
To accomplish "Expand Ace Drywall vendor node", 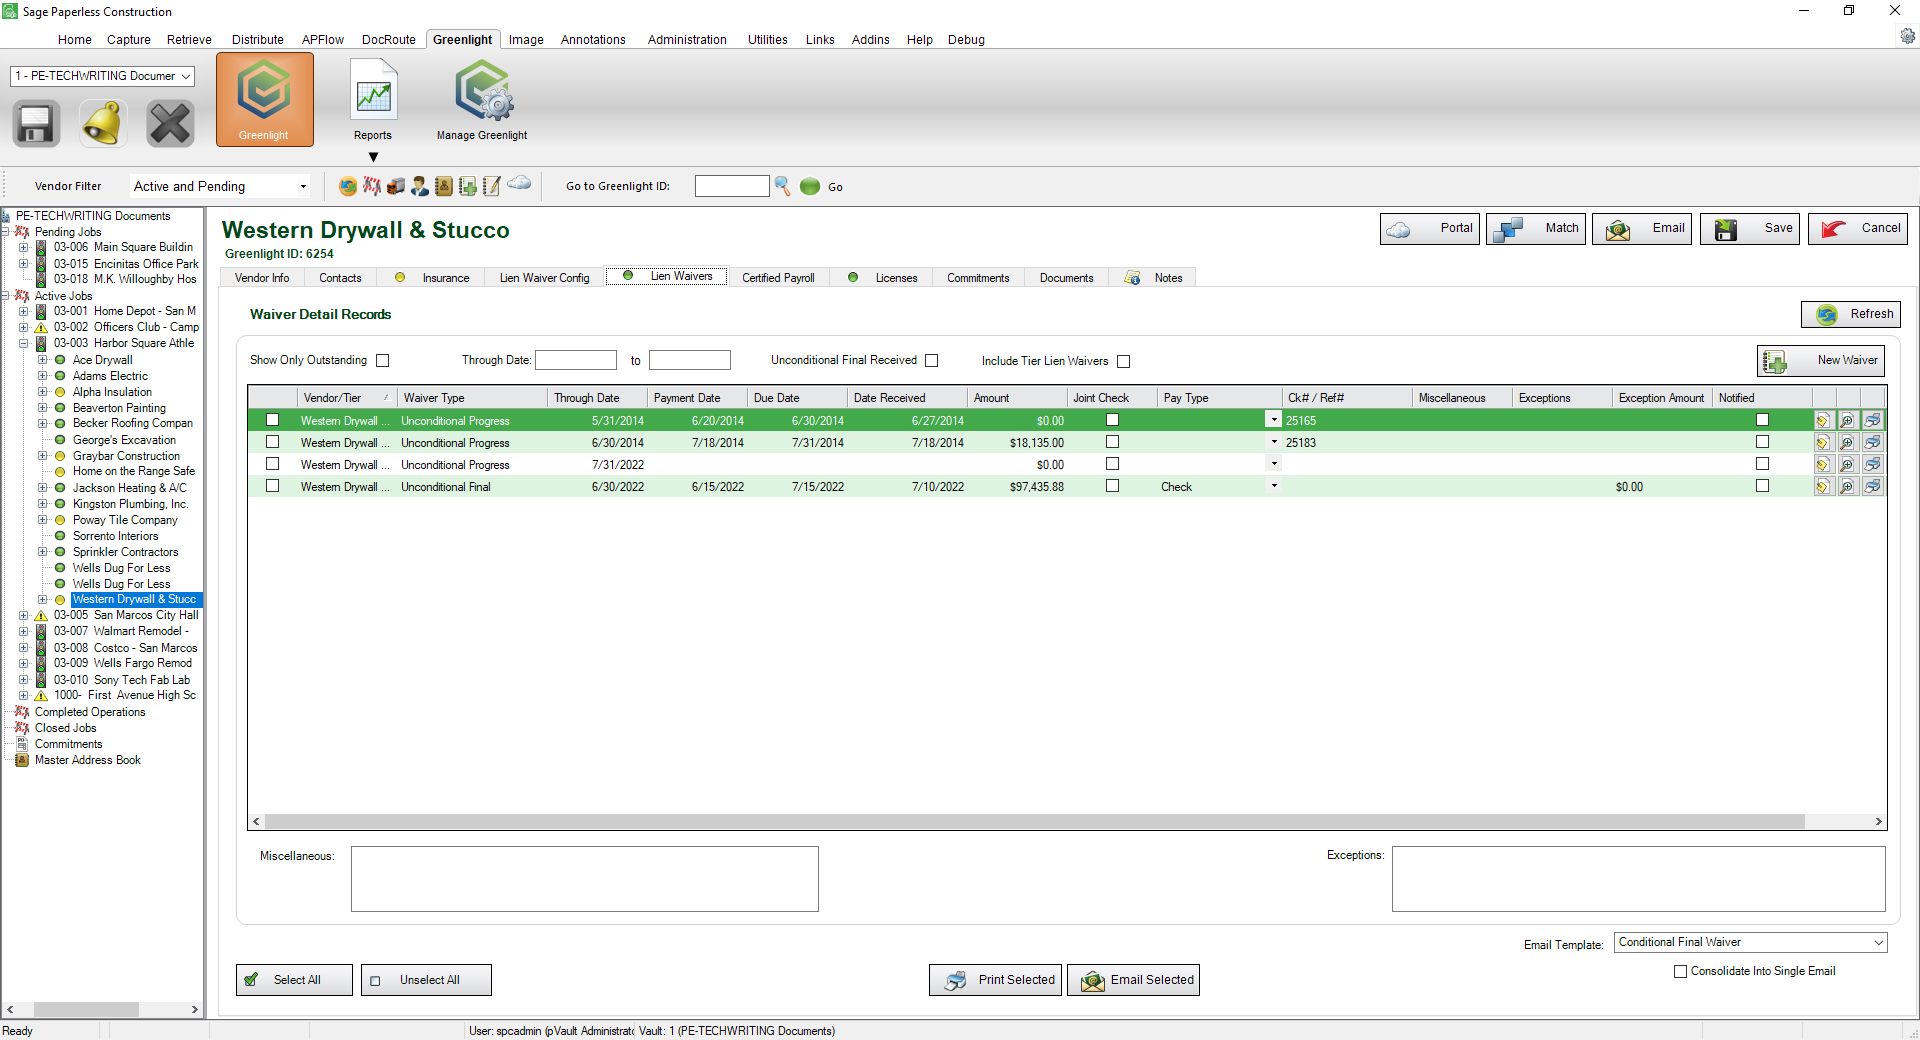I will 43,360.
